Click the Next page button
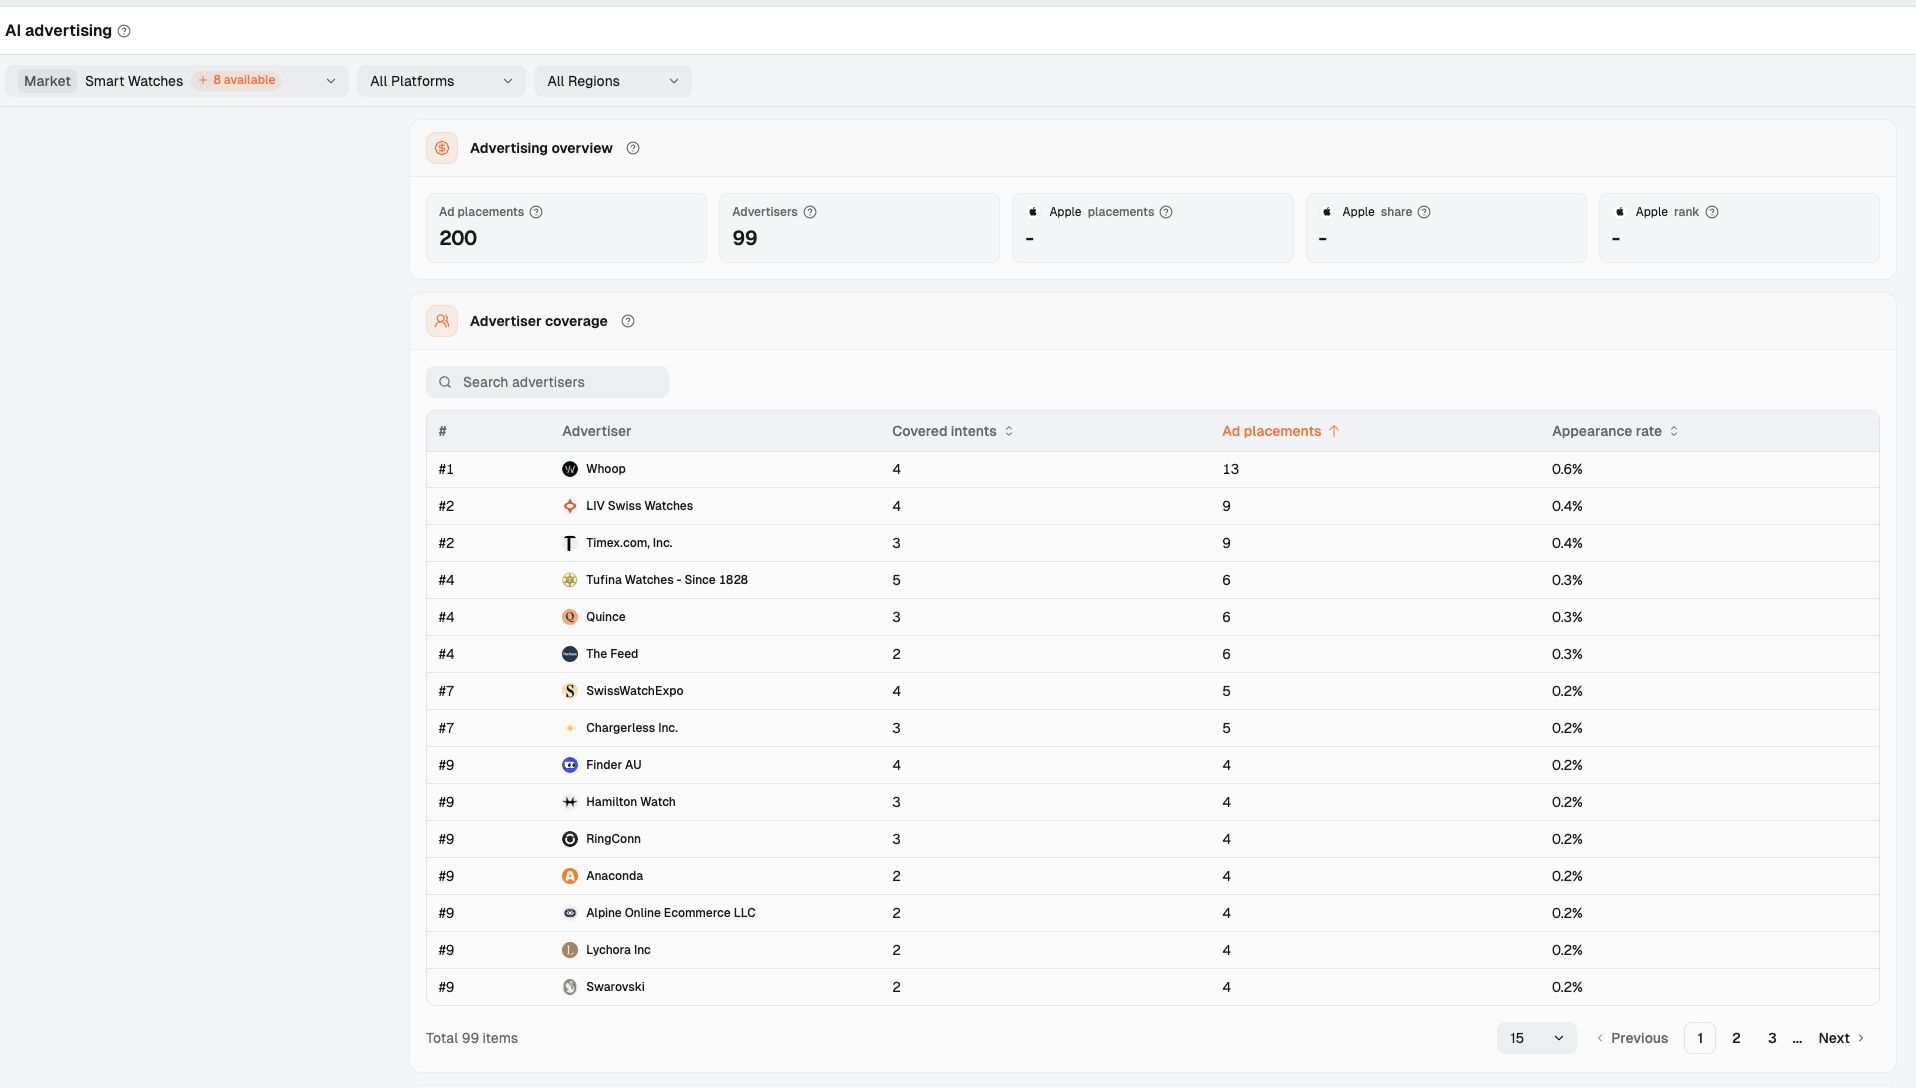This screenshot has width=1916, height=1088. [1841, 1038]
